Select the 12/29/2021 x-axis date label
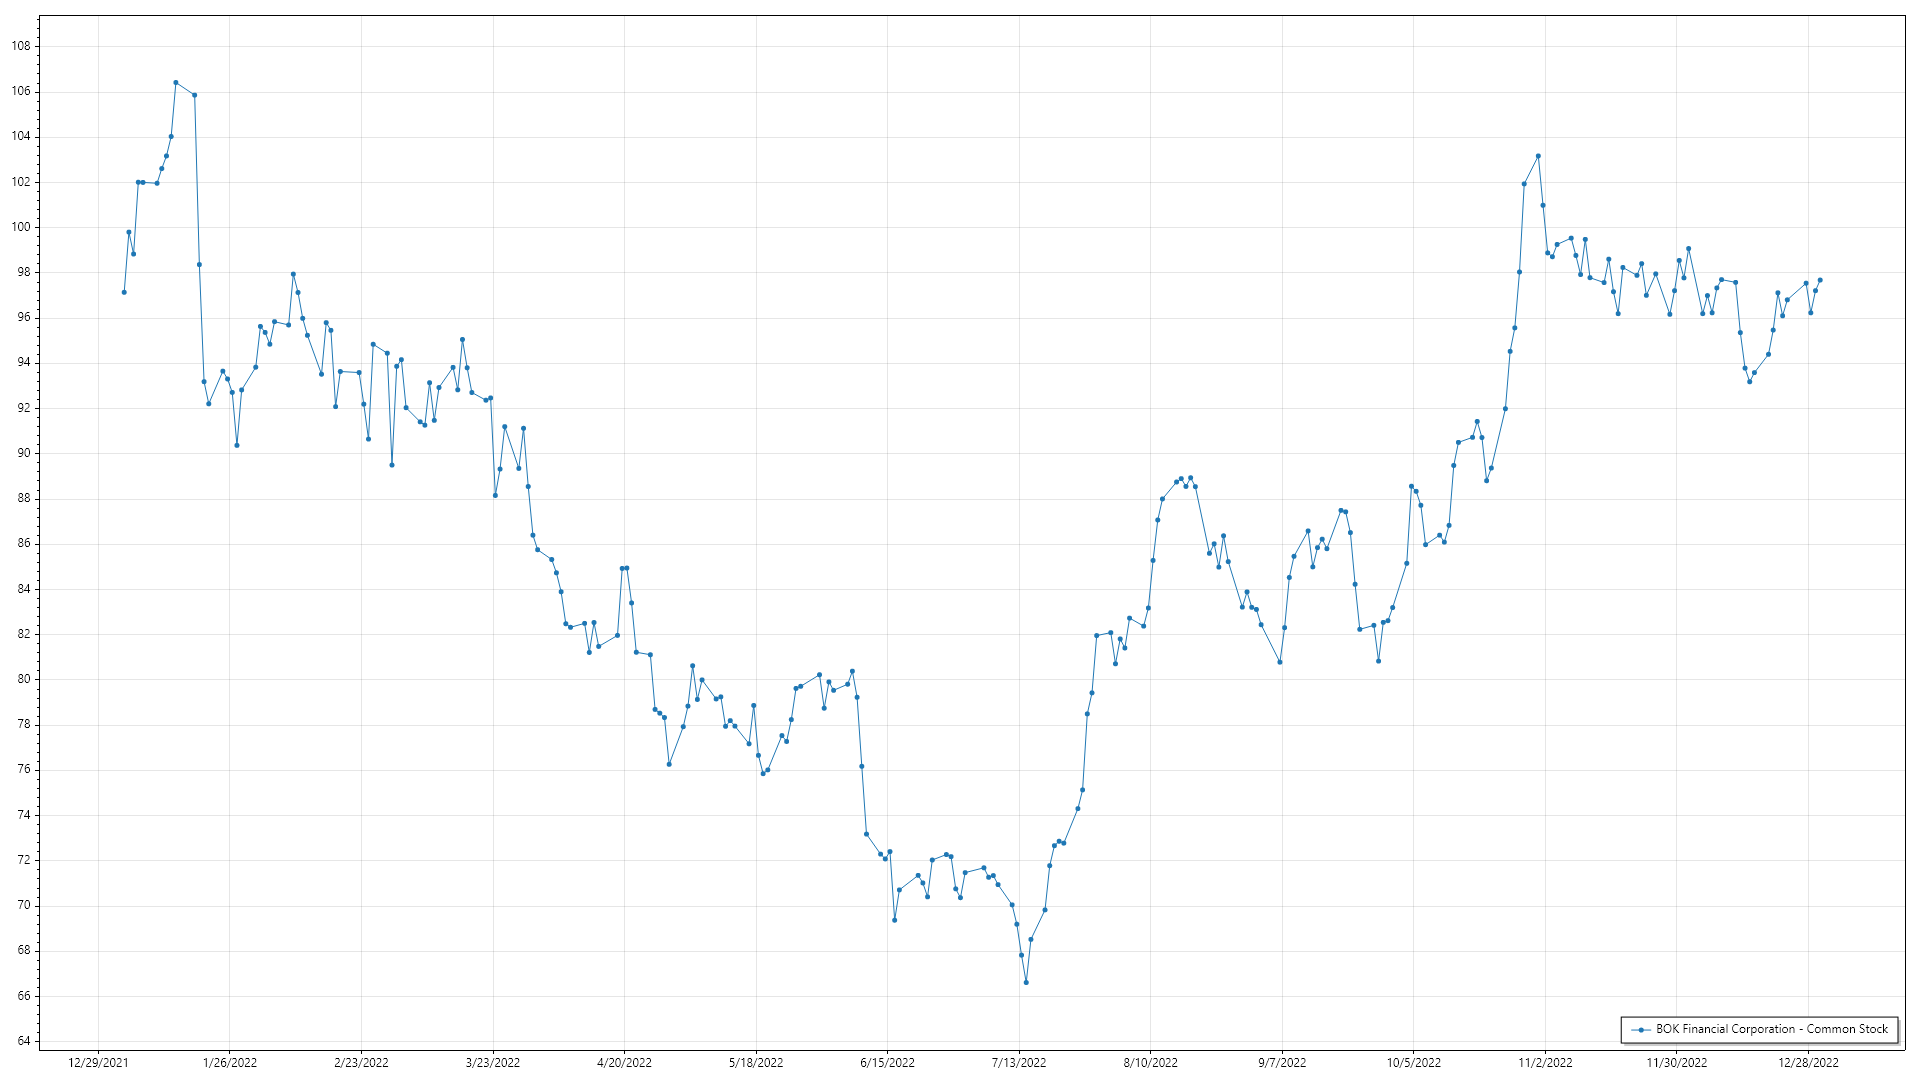The image size is (1920, 1080). coord(98,1062)
